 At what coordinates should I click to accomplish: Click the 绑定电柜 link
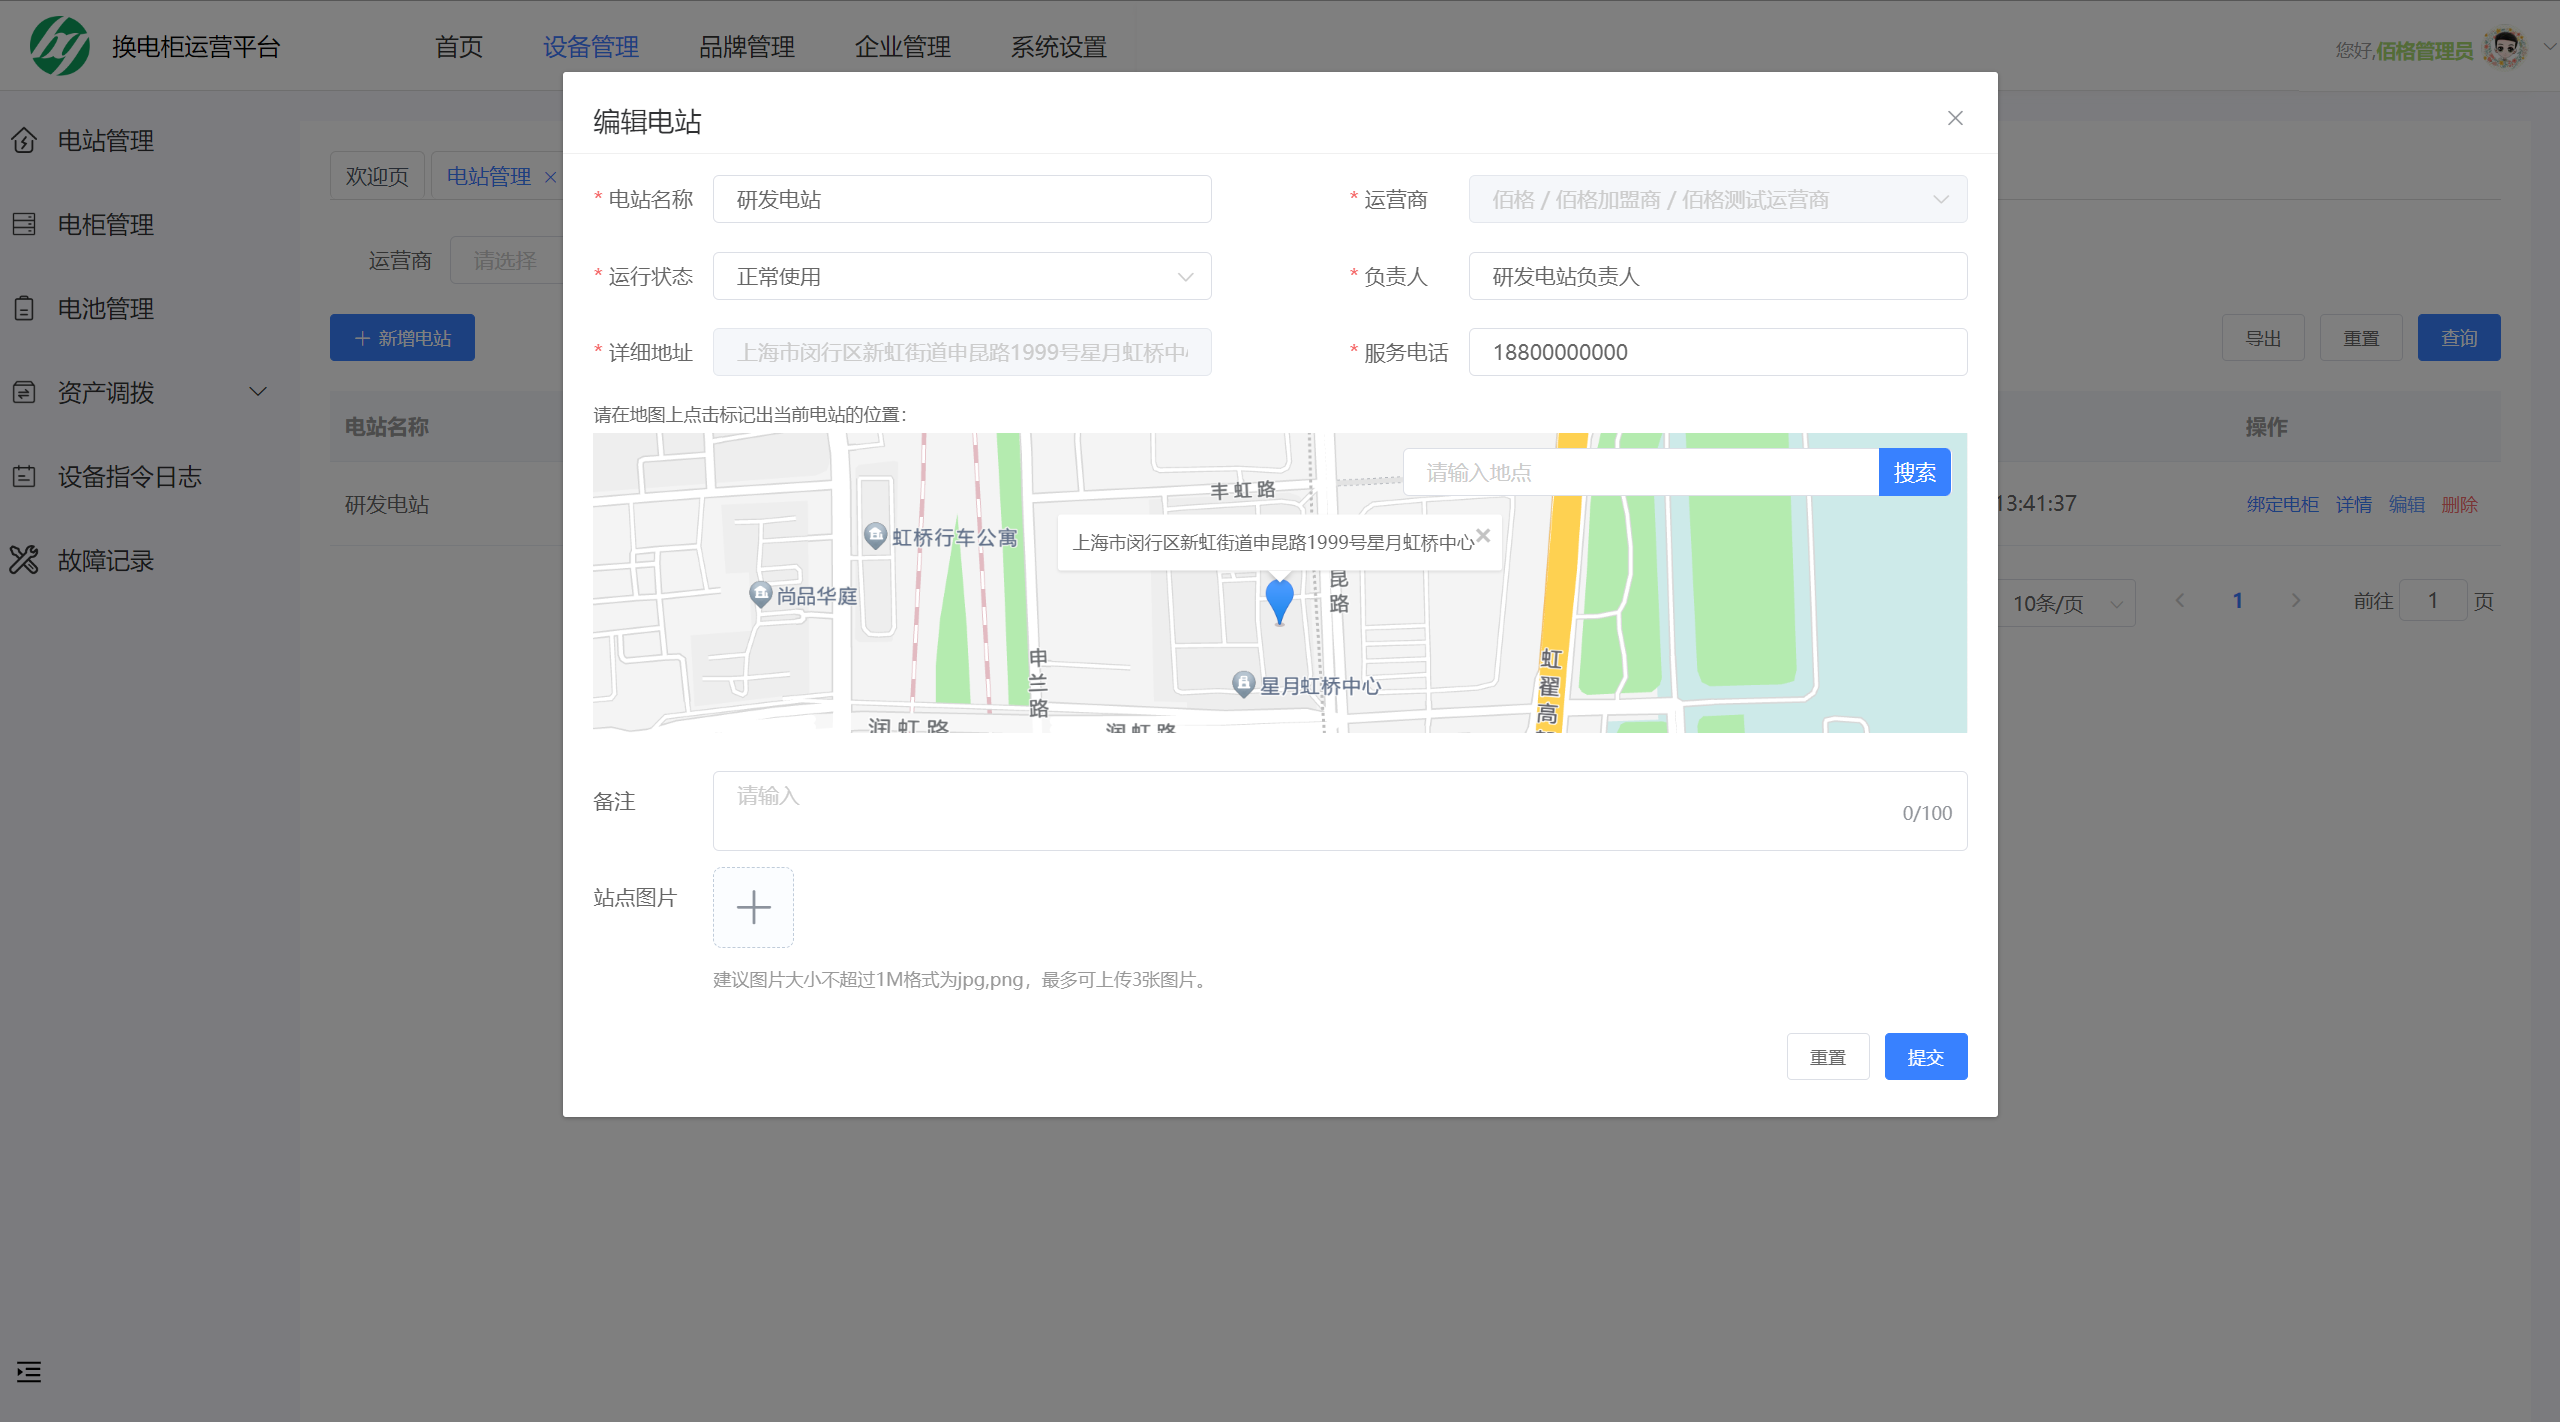(x=2283, y=504)
